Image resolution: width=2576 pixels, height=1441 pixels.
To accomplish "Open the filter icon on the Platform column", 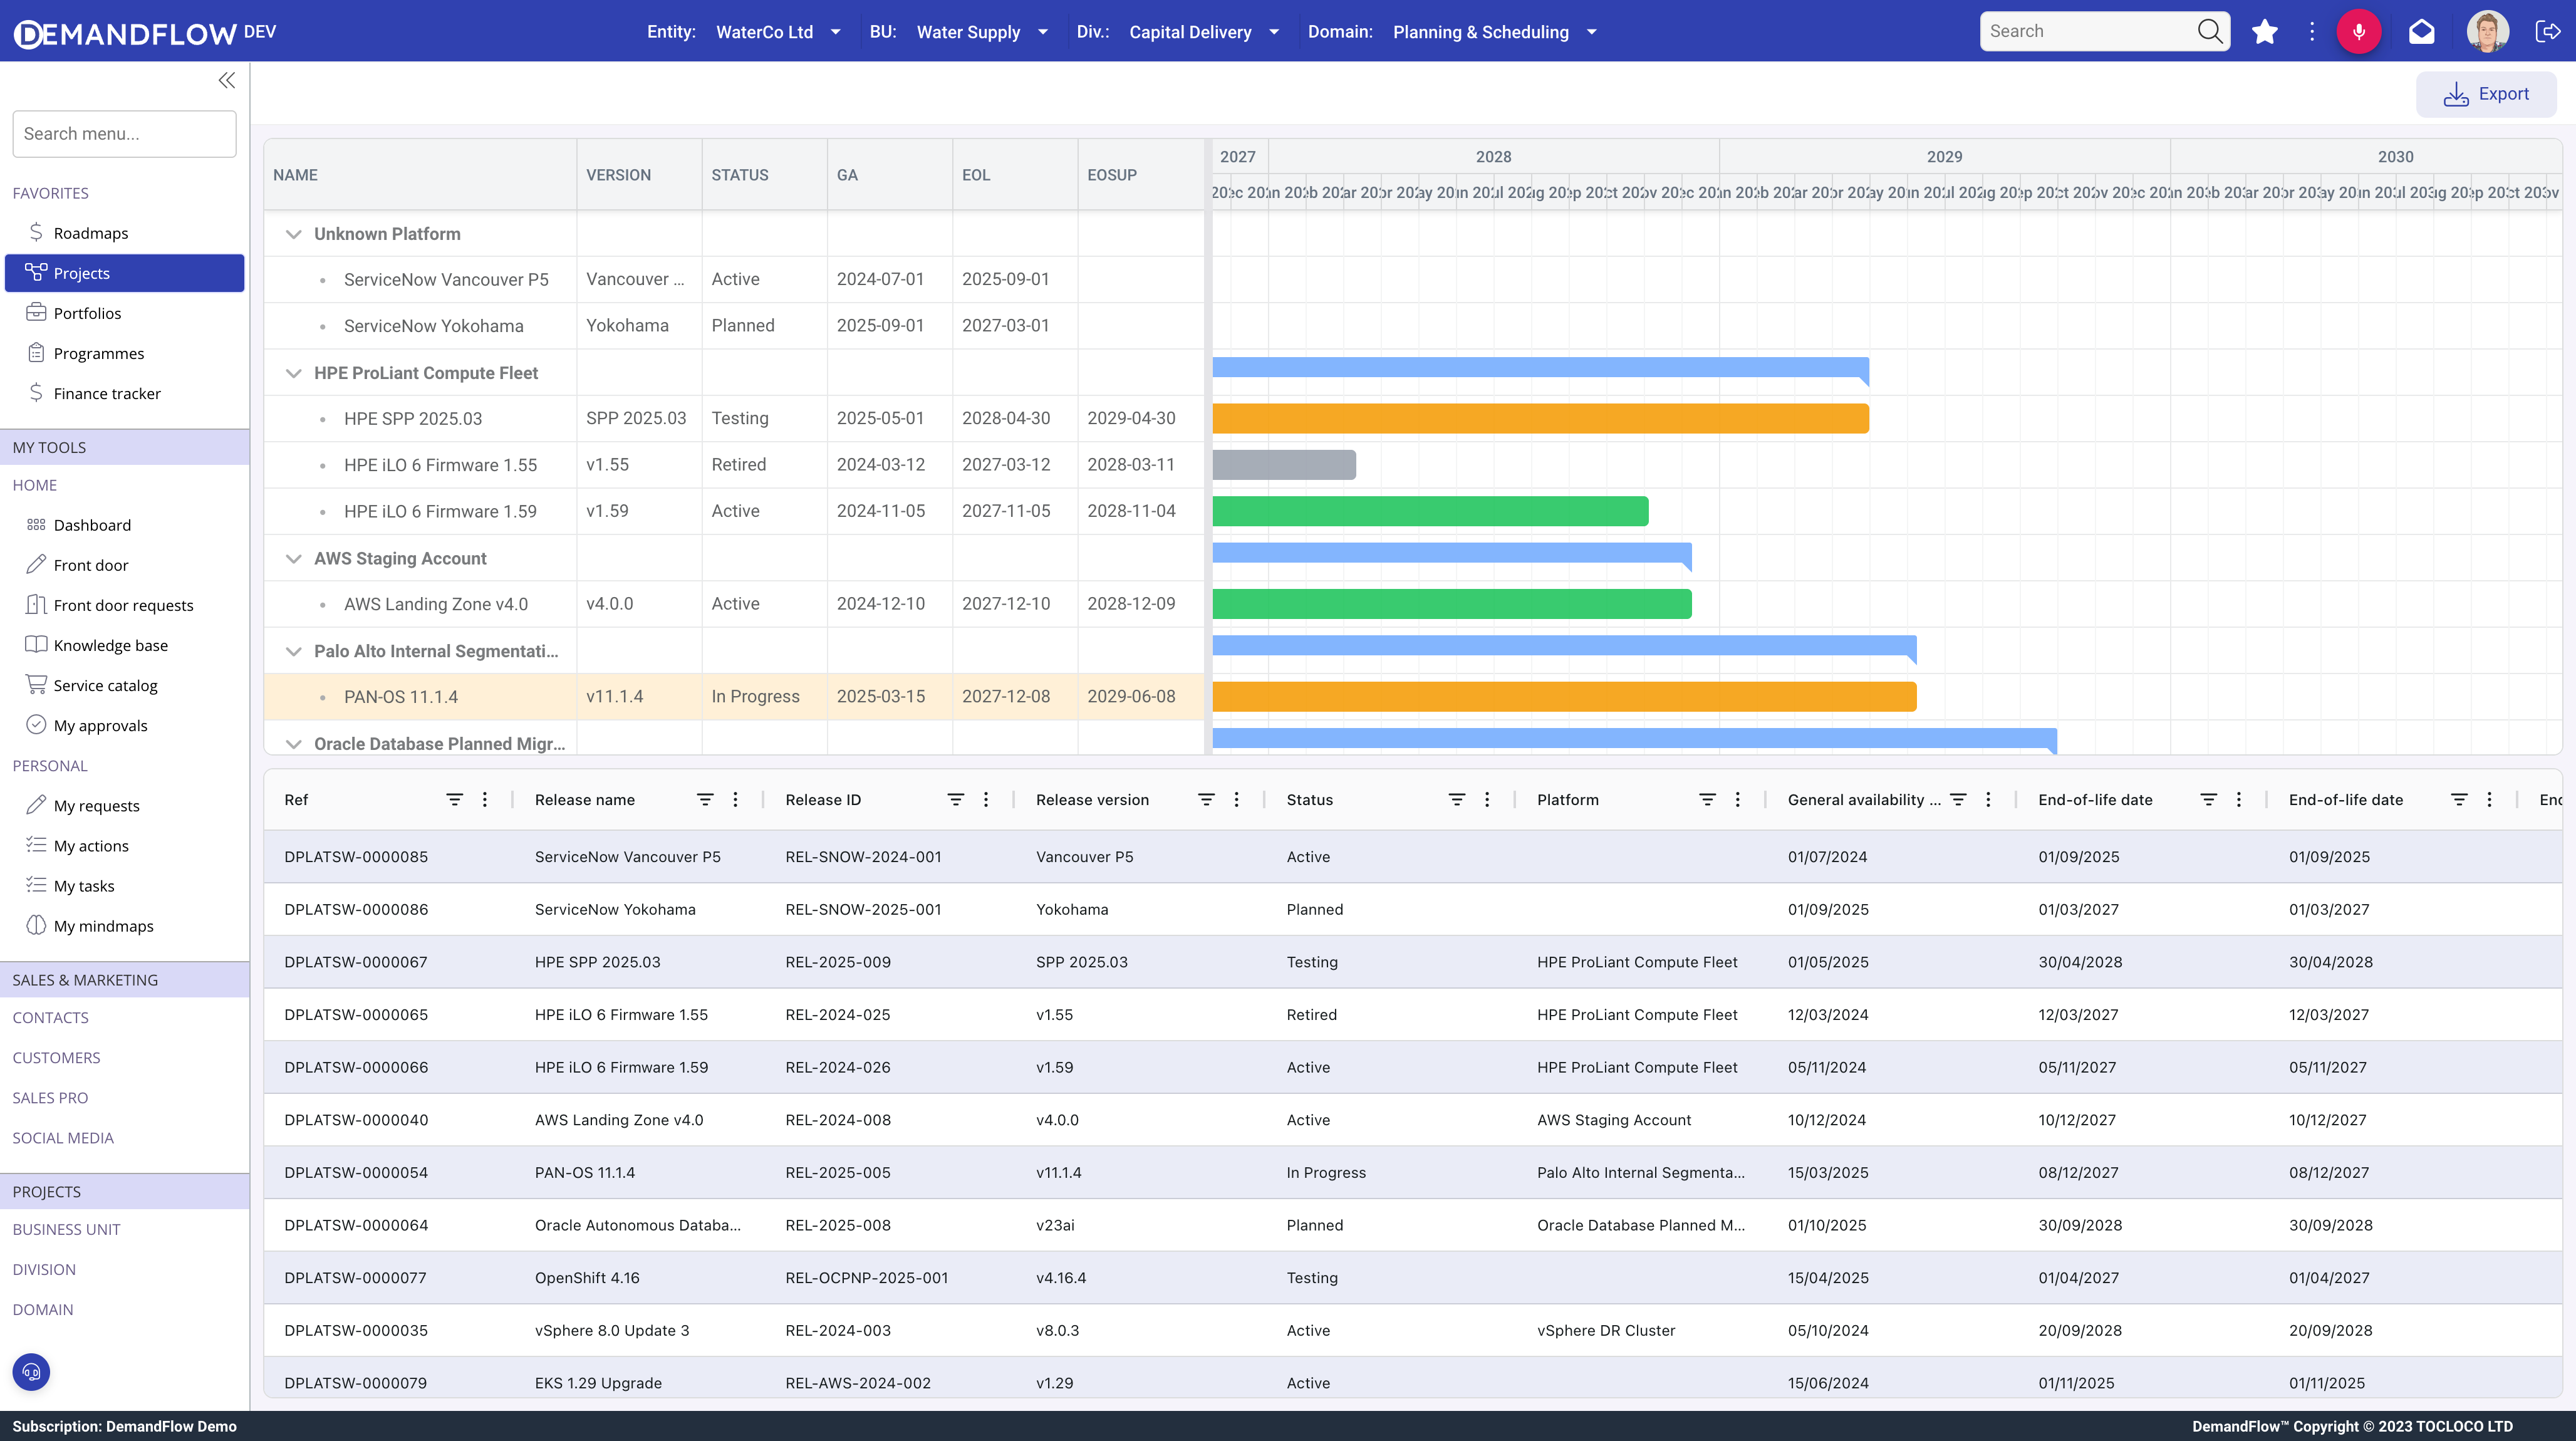I will (1707, 799).
